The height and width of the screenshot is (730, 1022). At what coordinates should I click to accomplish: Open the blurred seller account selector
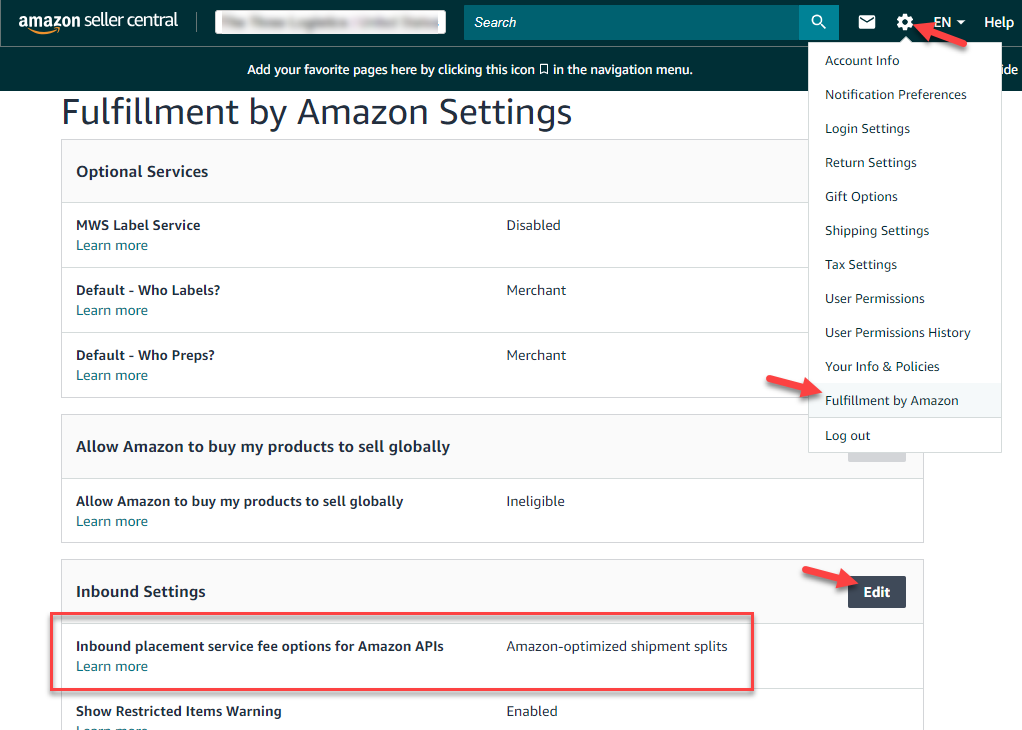330,22
